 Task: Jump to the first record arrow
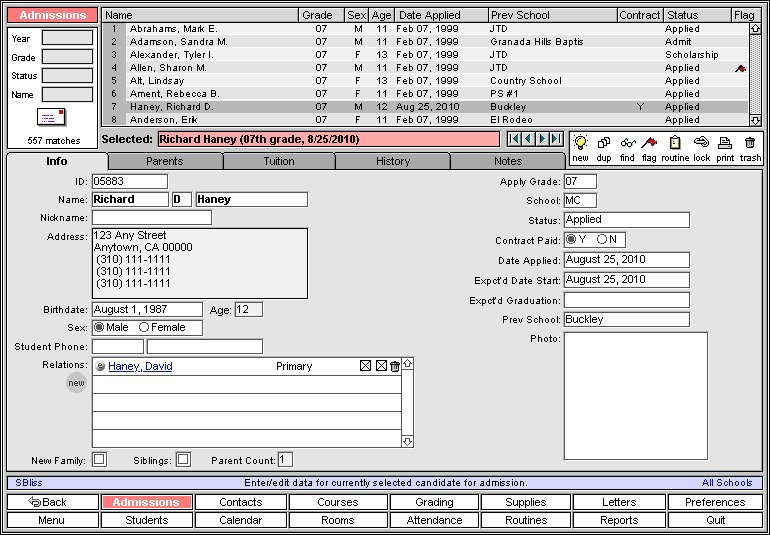pyautogui.click(x=514, y=139)
